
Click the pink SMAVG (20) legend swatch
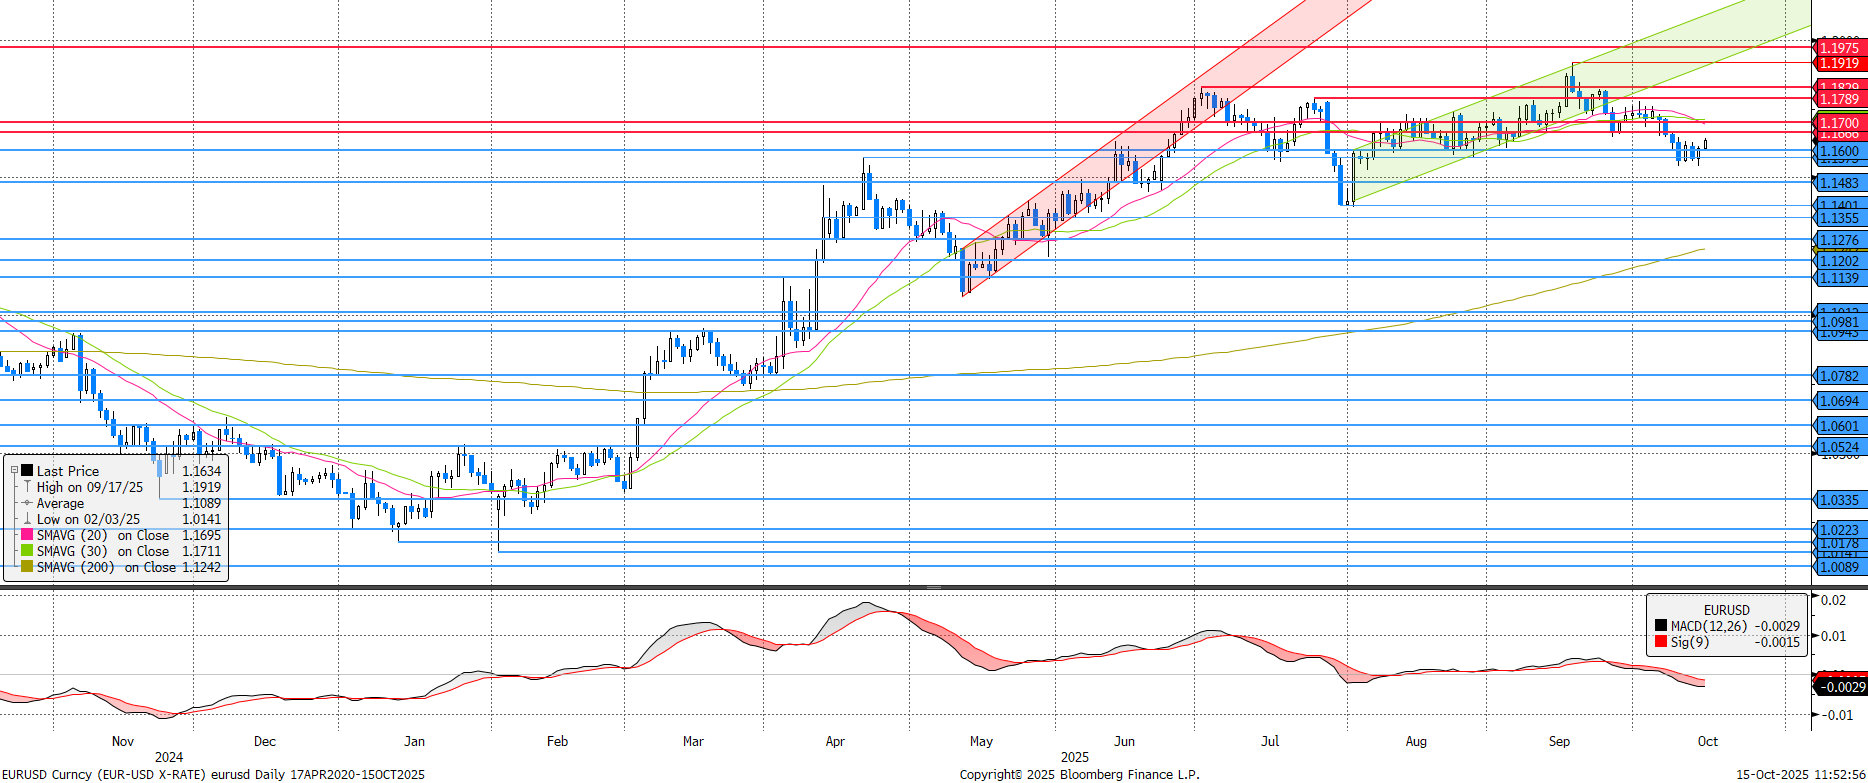tap(27, 535)
